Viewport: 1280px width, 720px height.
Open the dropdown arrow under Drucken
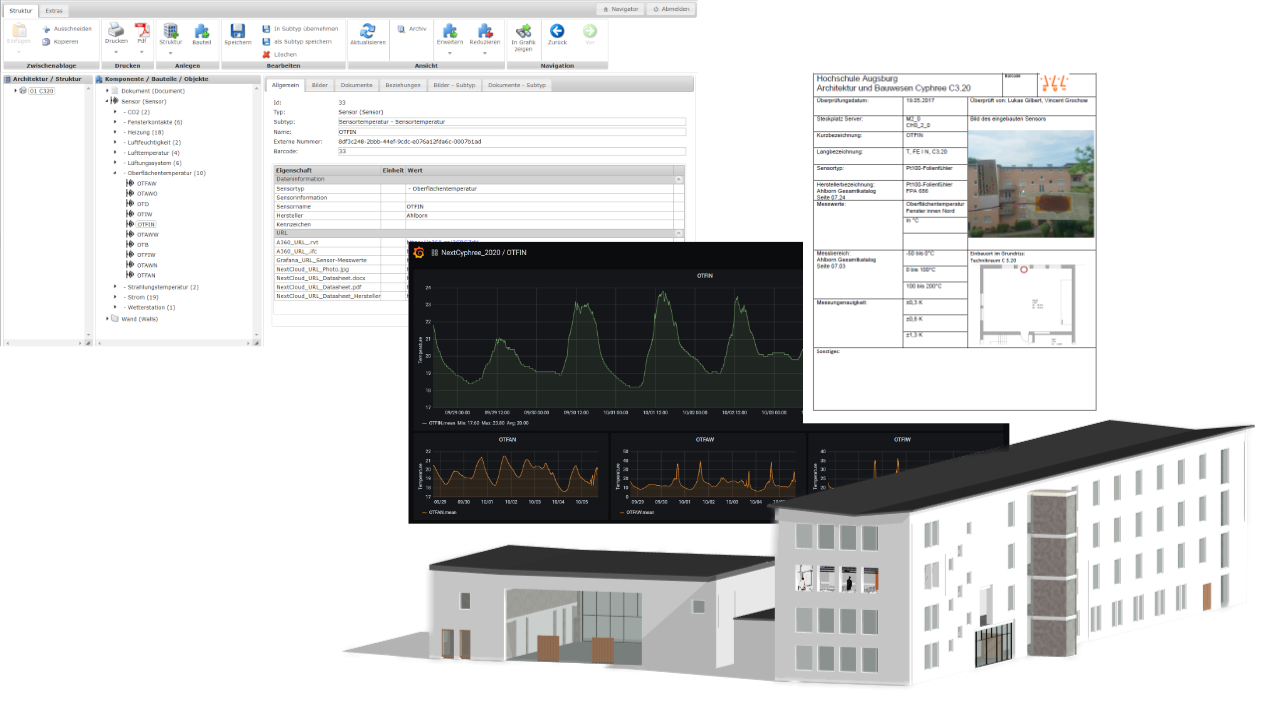[115, 52]
